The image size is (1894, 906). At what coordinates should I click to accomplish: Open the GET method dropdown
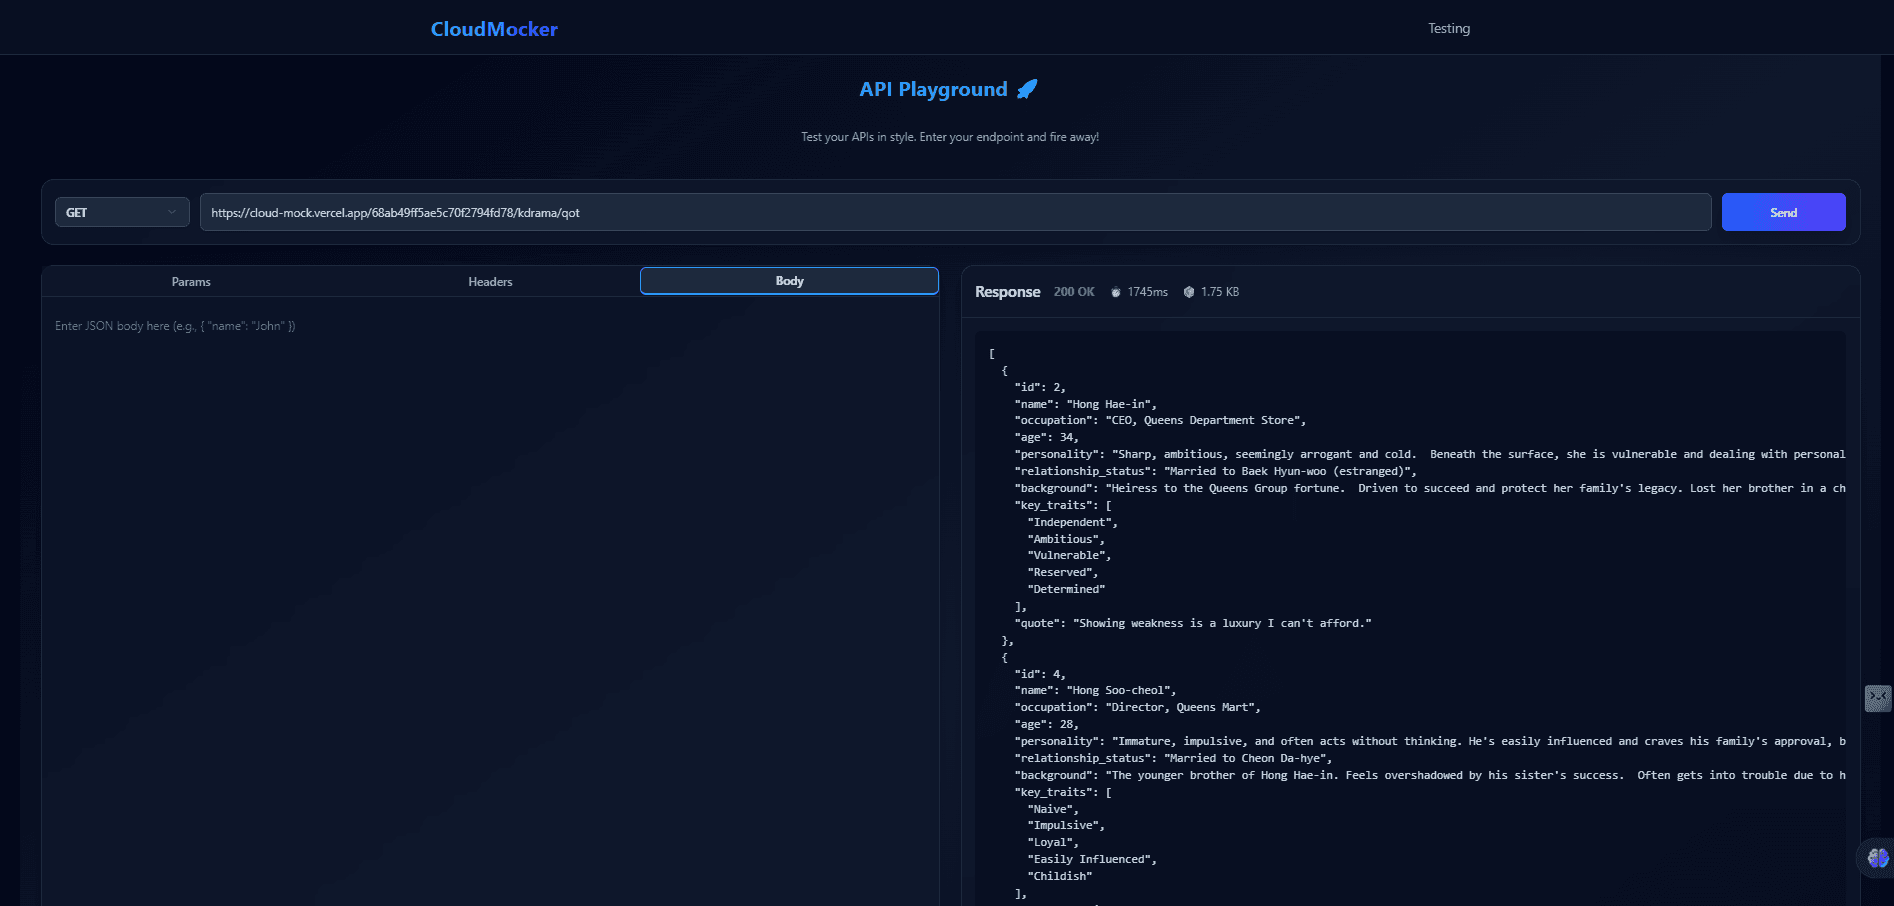coord(121,212)
